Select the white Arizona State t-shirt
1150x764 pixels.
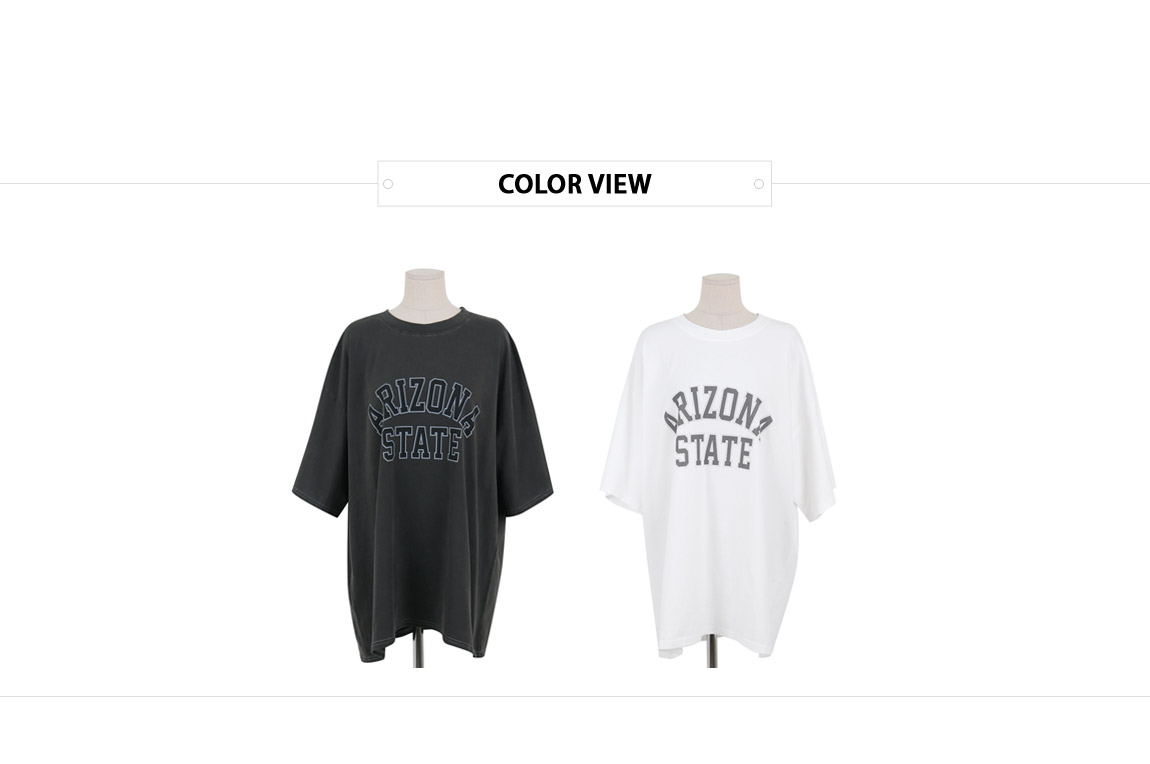[x=717, y=484]
